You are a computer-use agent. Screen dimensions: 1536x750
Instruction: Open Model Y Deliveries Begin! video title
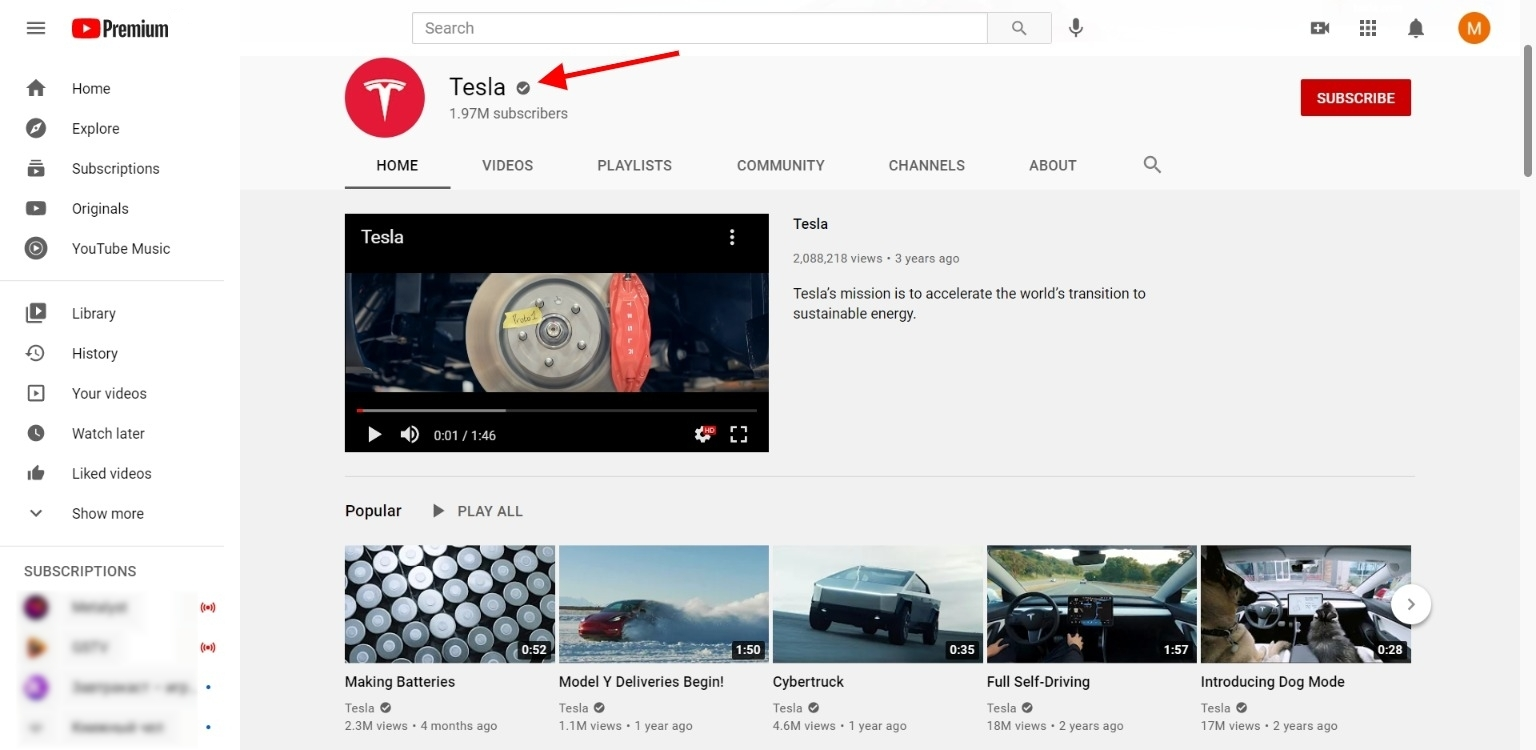coord(641,682)
